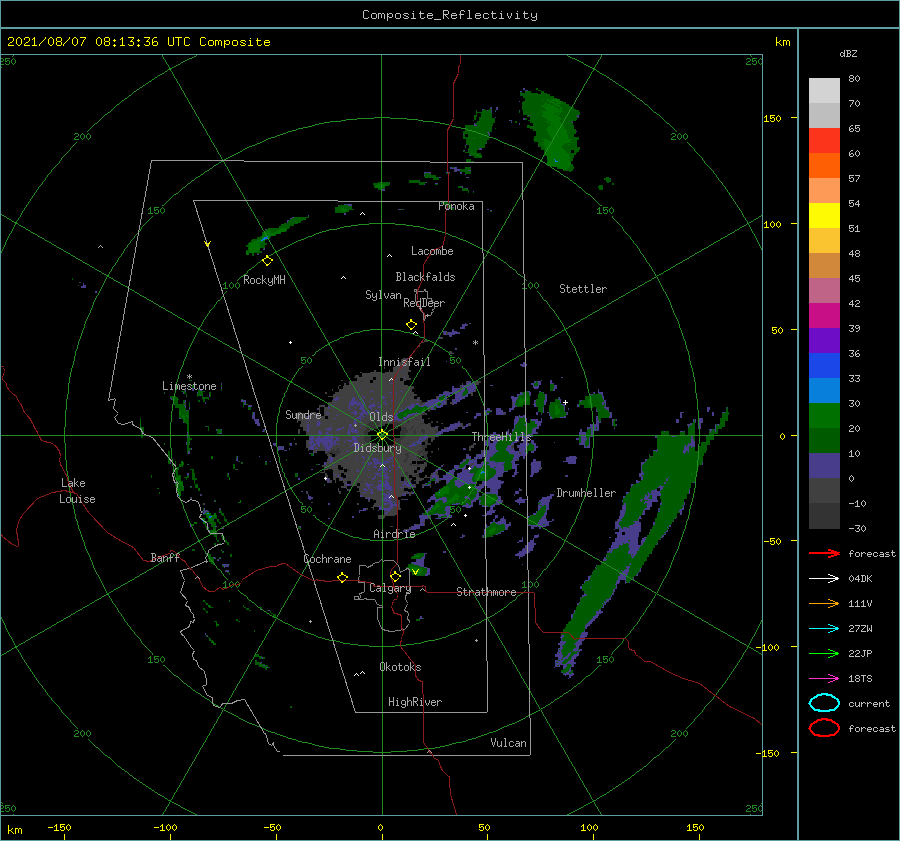Screen dimensions: 900x841
Task: Click the Airdrie city label
Action: (394, 534)
